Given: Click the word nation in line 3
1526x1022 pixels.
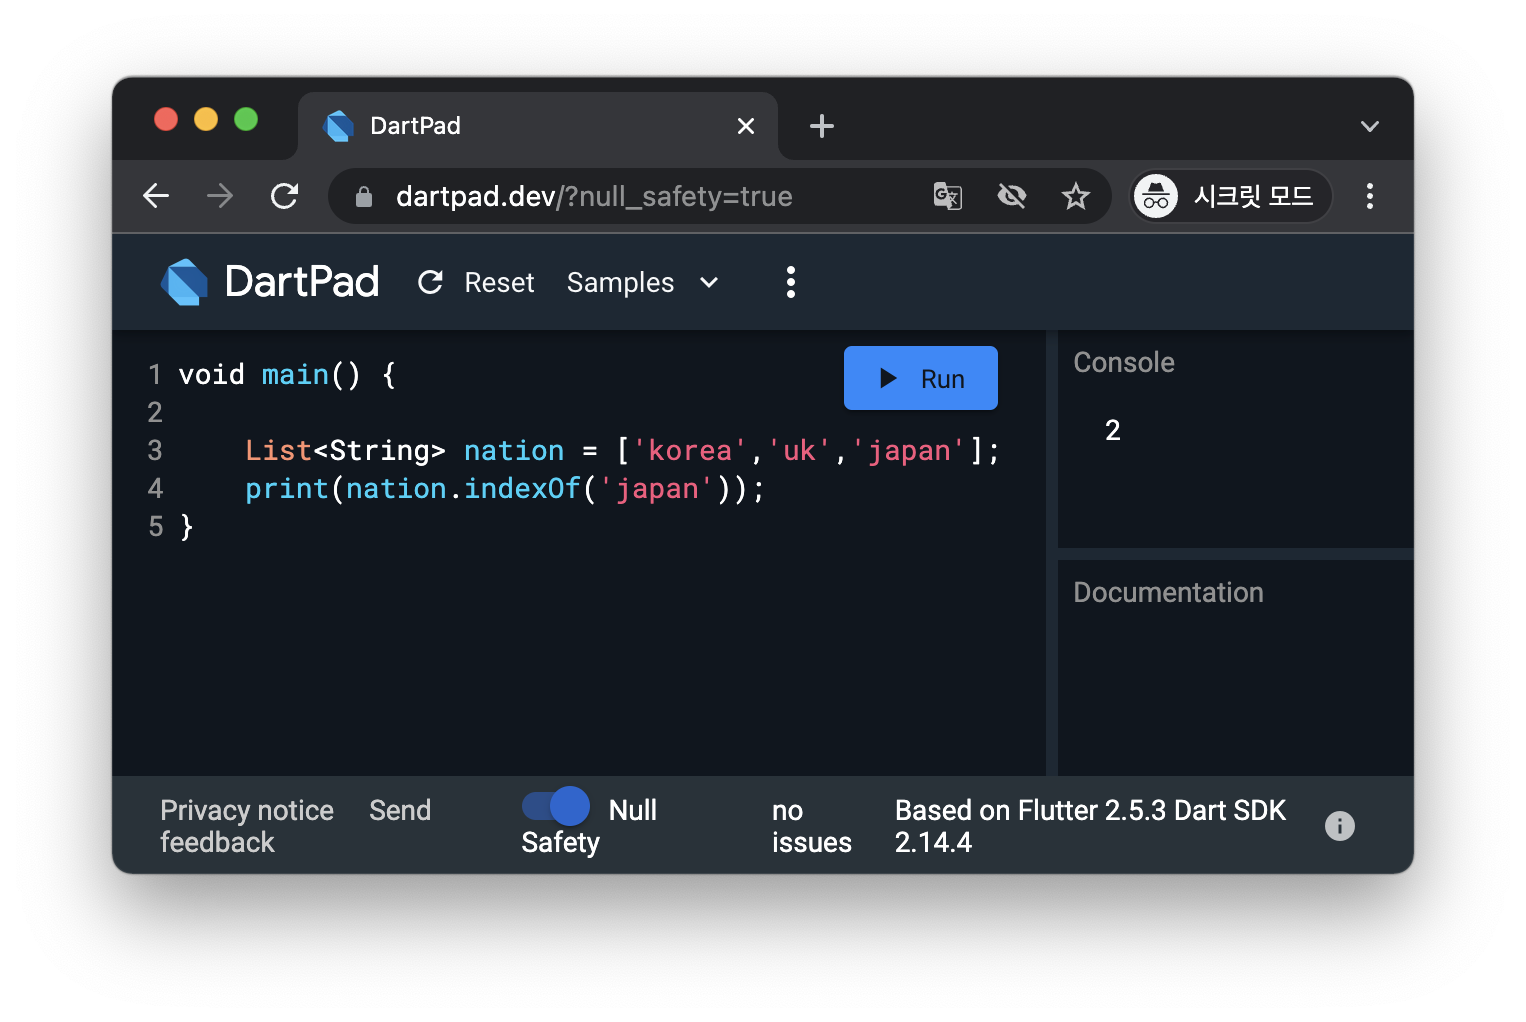Looking at the screenshot, I should (514, 451).
